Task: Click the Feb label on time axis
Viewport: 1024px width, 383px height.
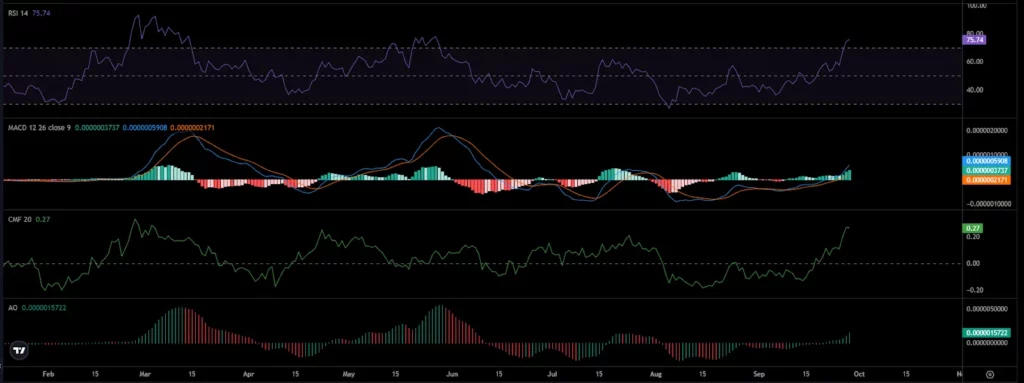Action: [48, 375]
